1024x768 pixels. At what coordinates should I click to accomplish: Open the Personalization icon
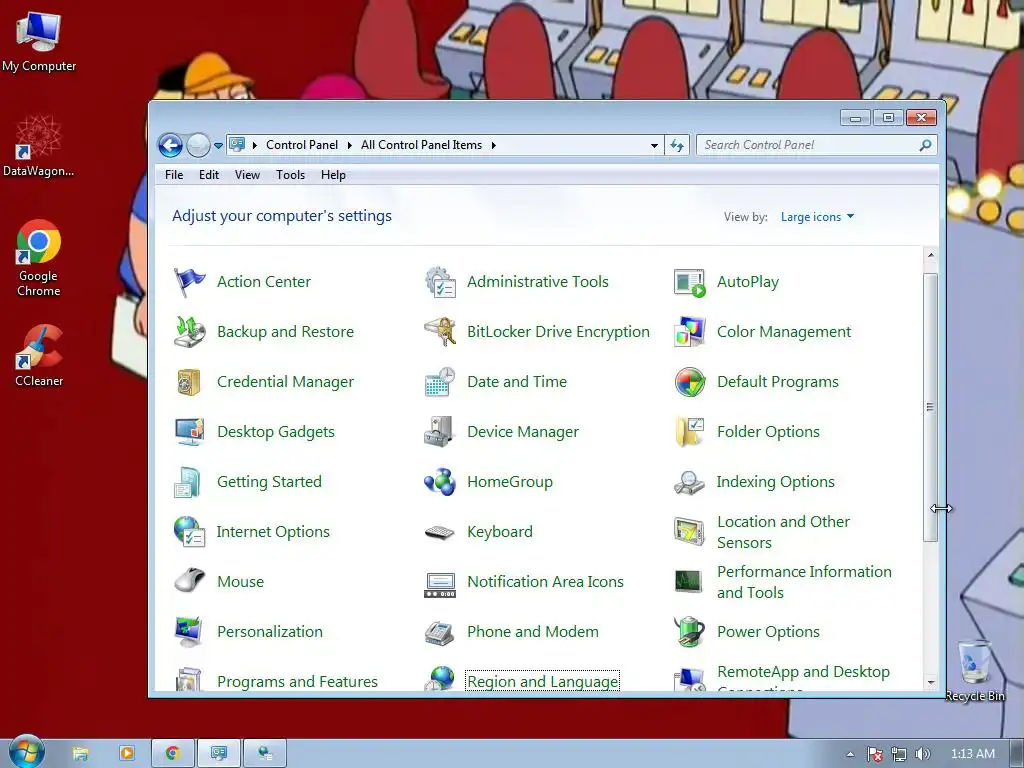pos(189,632)
